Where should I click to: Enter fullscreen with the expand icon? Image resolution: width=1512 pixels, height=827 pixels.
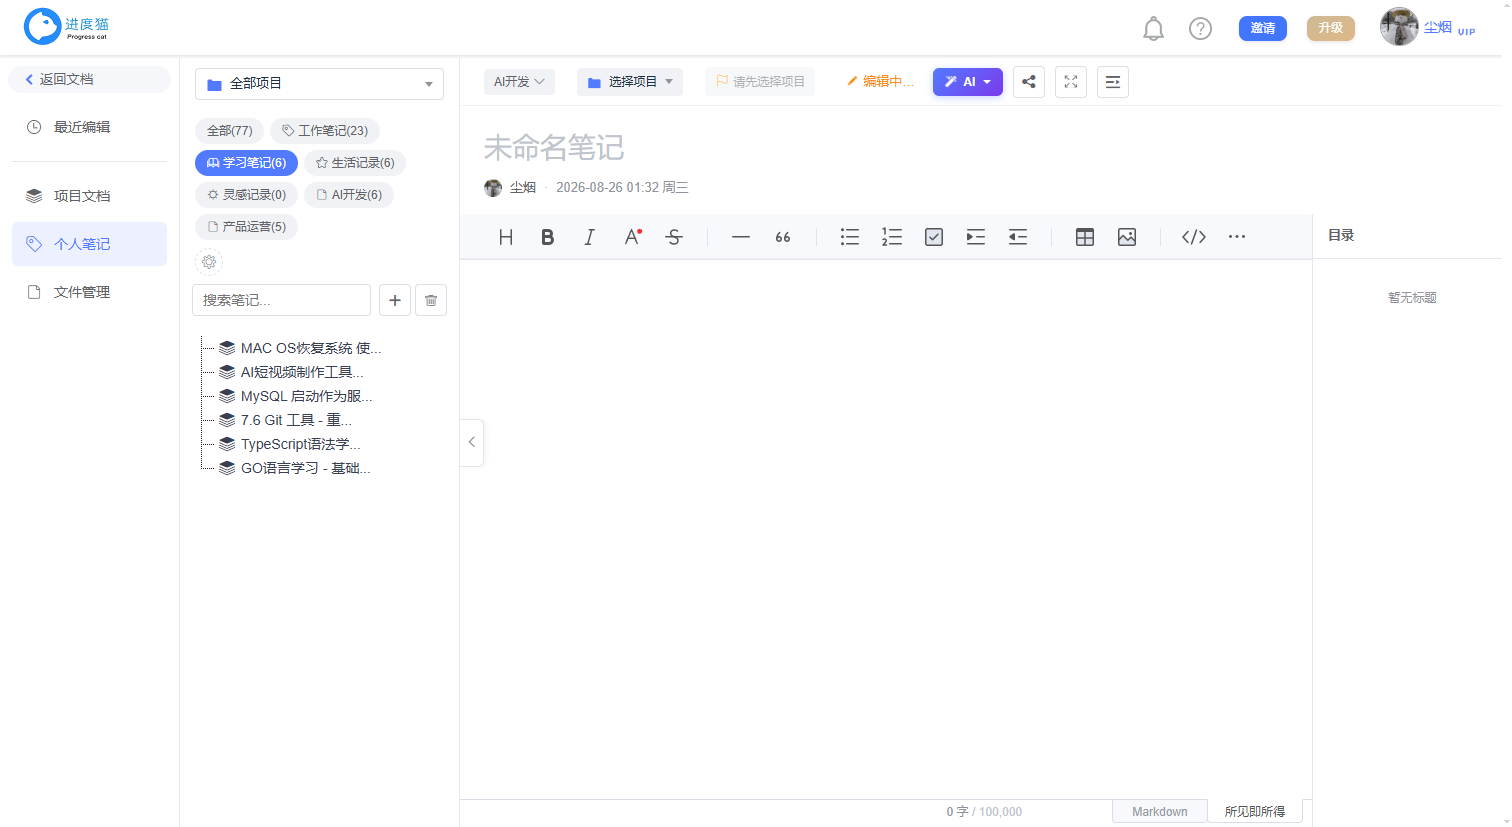pos(1071,82)
